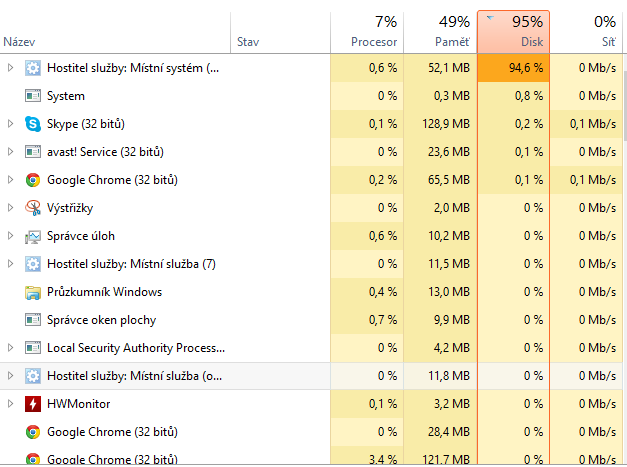
Task: Sort processes by the Název column
Action: pos(20,42)
